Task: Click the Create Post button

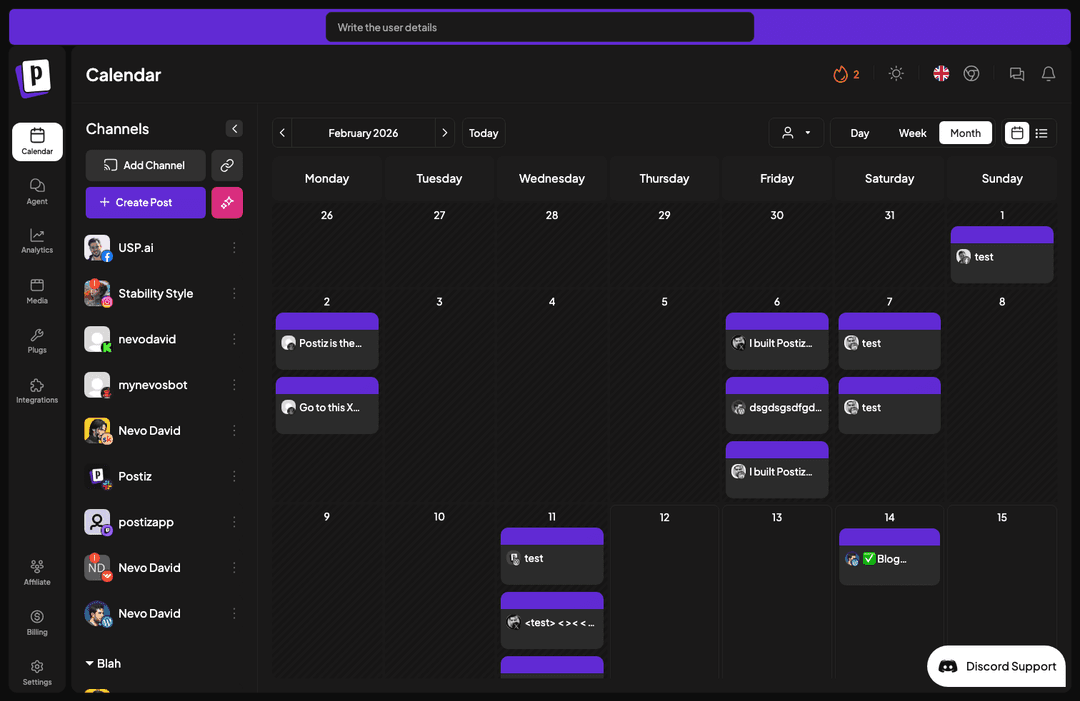Action: [144, 202]
